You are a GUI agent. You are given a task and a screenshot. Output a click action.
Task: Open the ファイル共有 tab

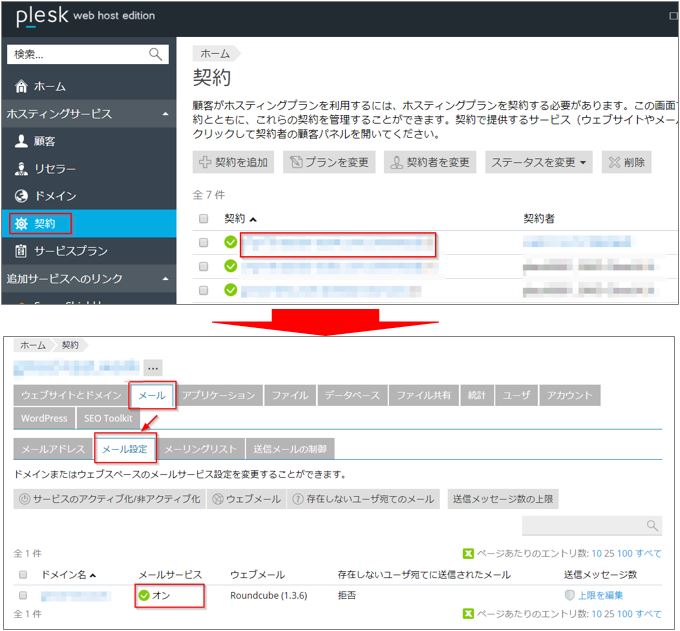424,395
